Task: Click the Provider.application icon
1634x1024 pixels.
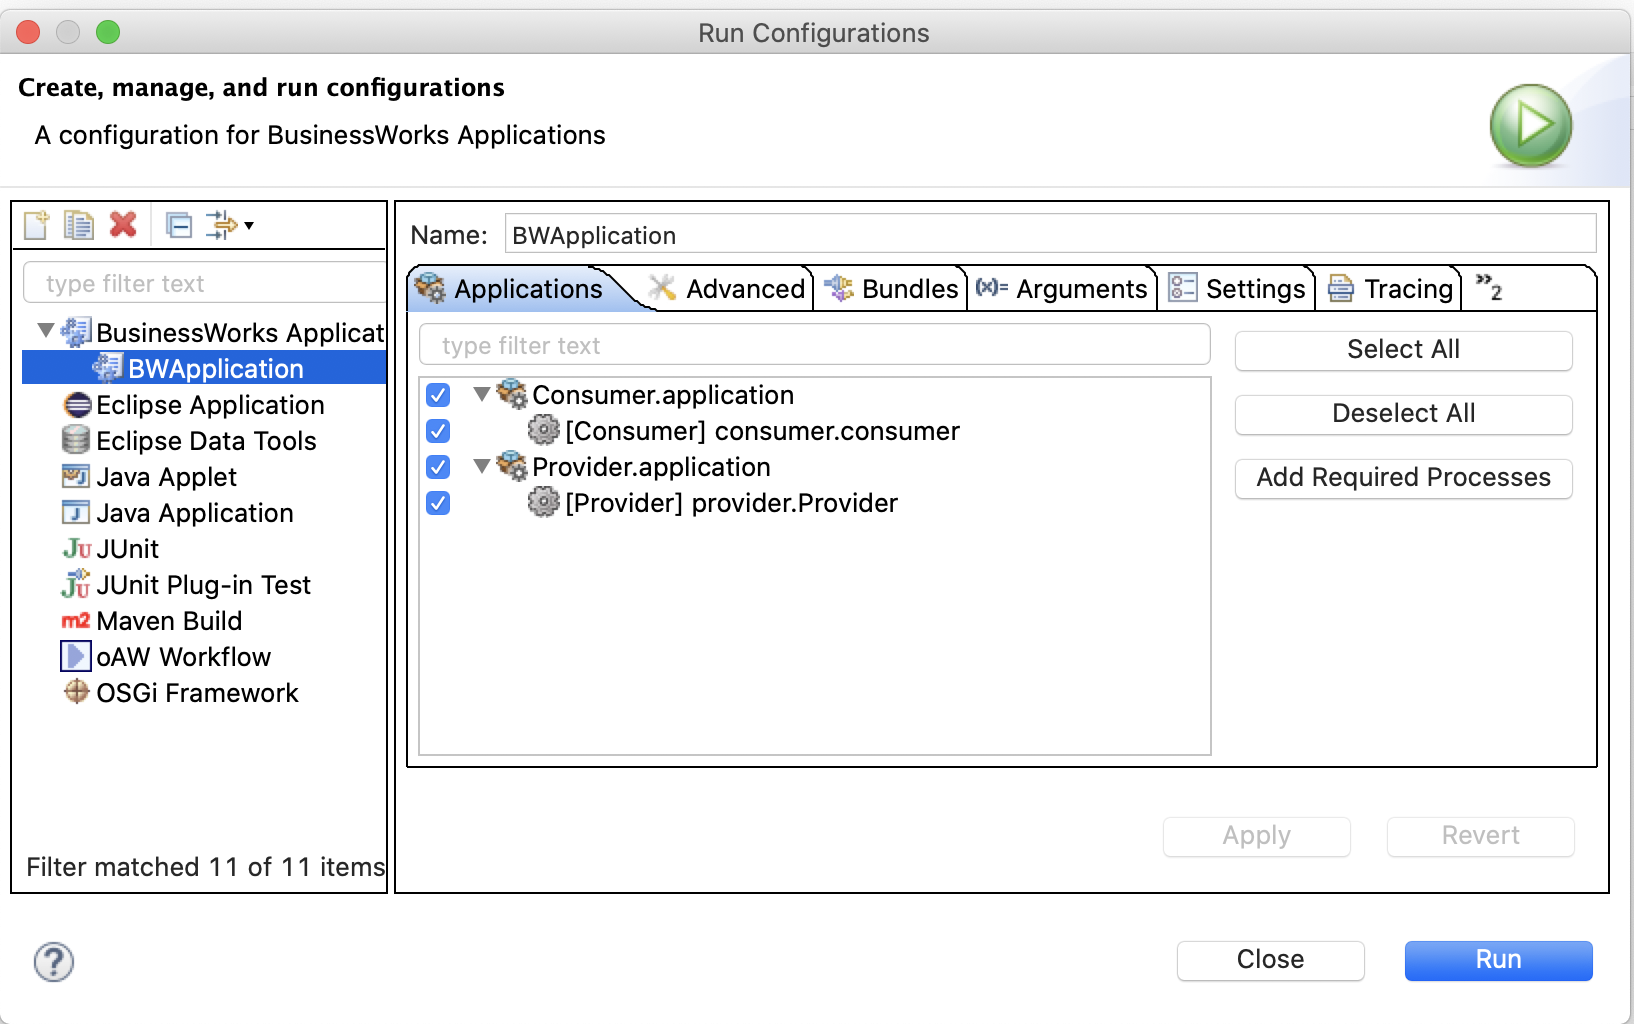Action: 512,466
